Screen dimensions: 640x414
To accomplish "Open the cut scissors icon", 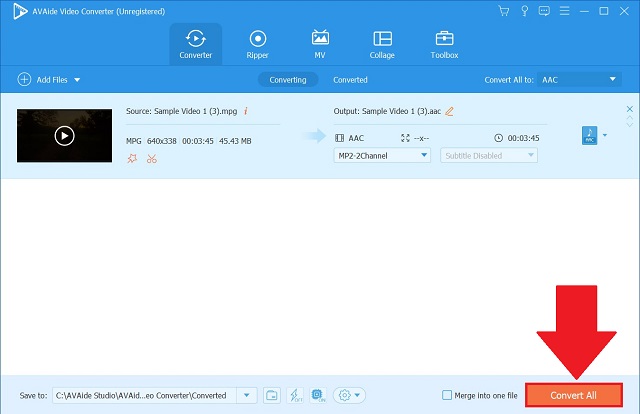I will coord(152,158).
